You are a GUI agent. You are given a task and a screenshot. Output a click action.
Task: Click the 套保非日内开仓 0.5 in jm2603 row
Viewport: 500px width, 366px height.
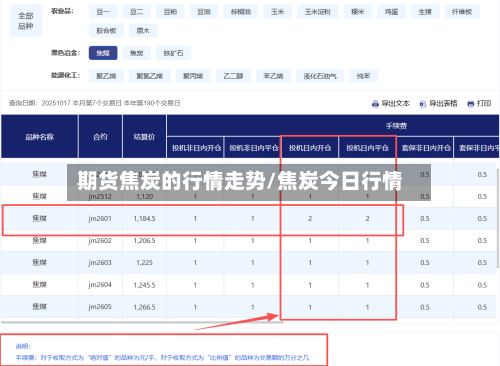click(x=425, y=263)
